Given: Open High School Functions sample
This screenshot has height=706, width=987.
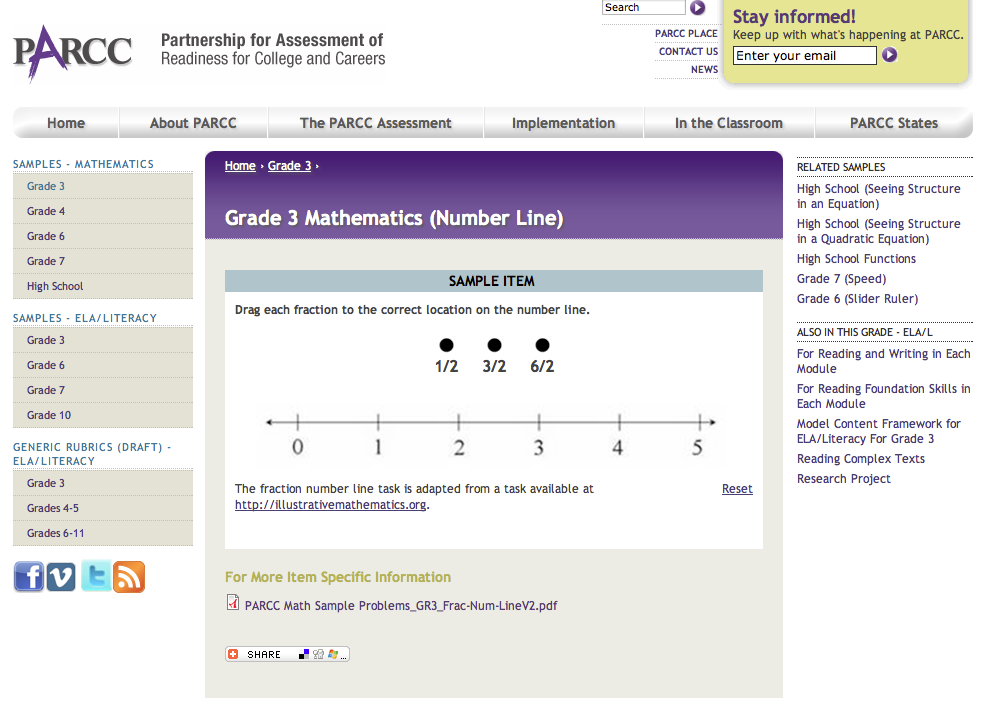Looking at the screenshot, I should click(x=856, y=259).
